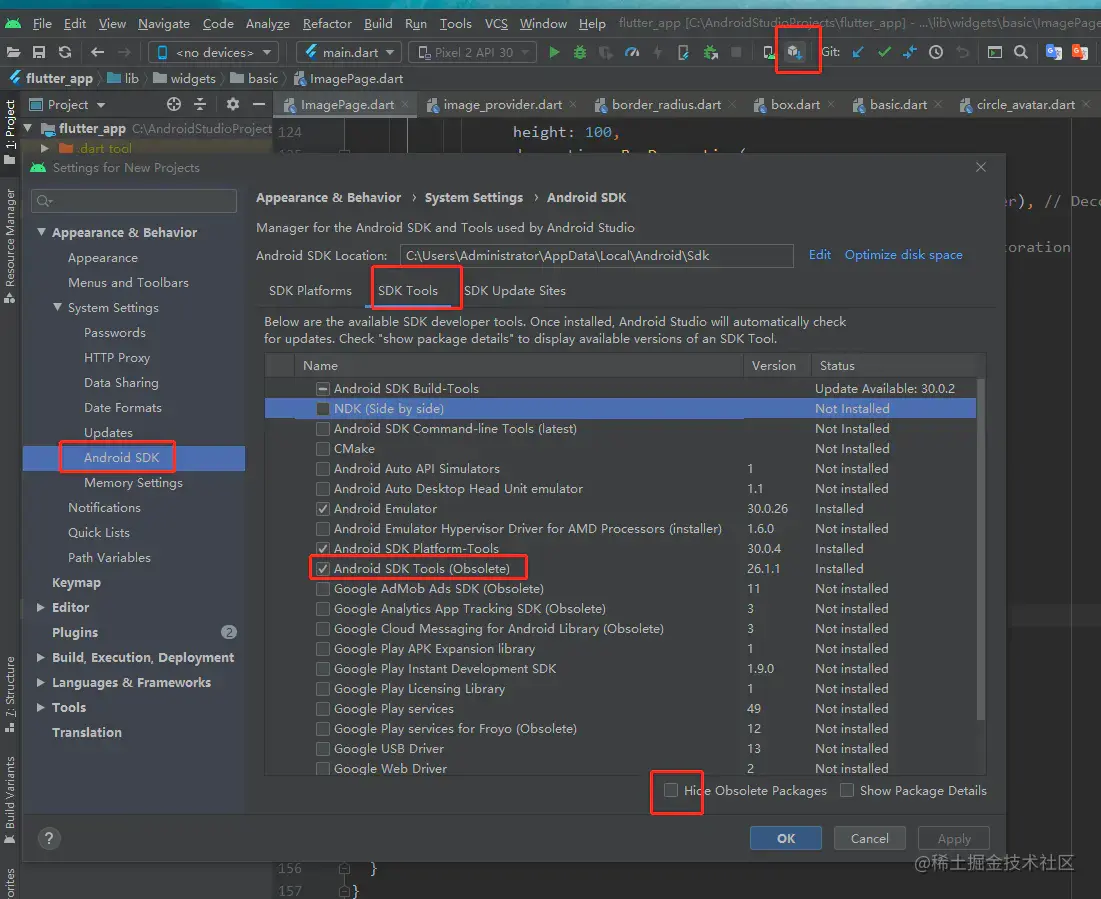Click the green Run button
This screenshot has width=1101, height=899.
[x=554, y=52]
